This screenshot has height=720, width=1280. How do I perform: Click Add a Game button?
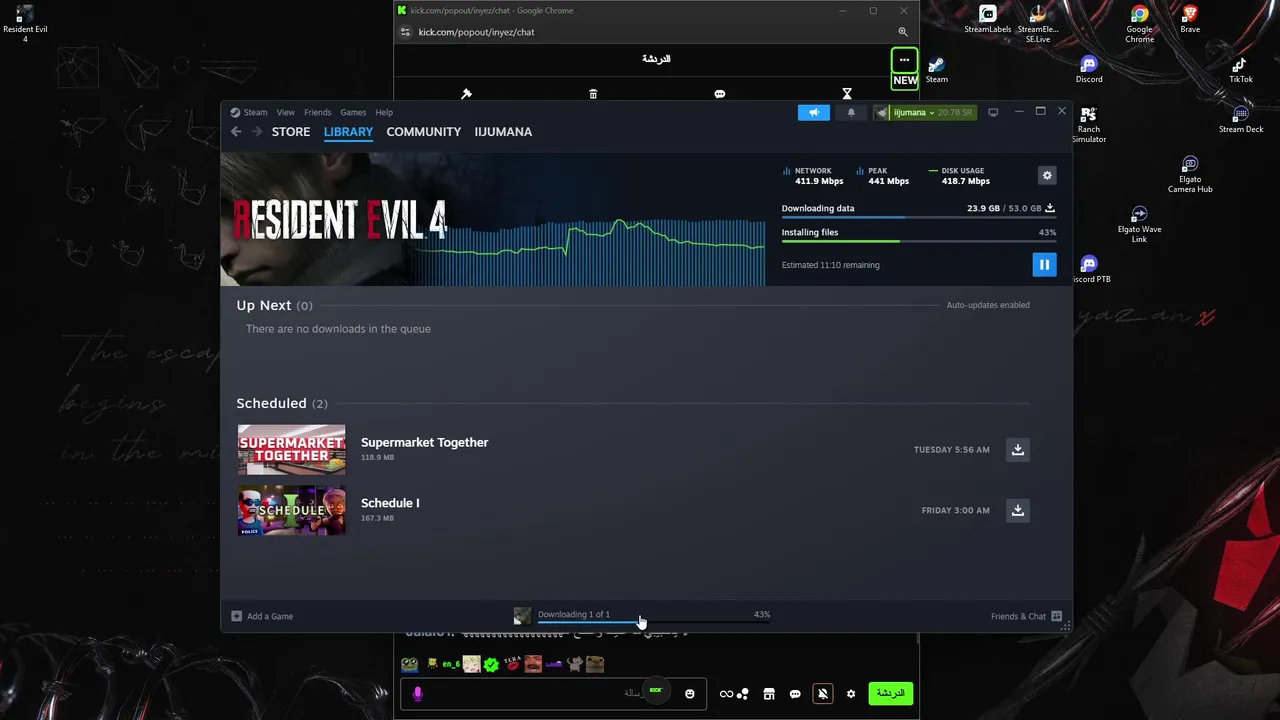(x=262, y=616)
